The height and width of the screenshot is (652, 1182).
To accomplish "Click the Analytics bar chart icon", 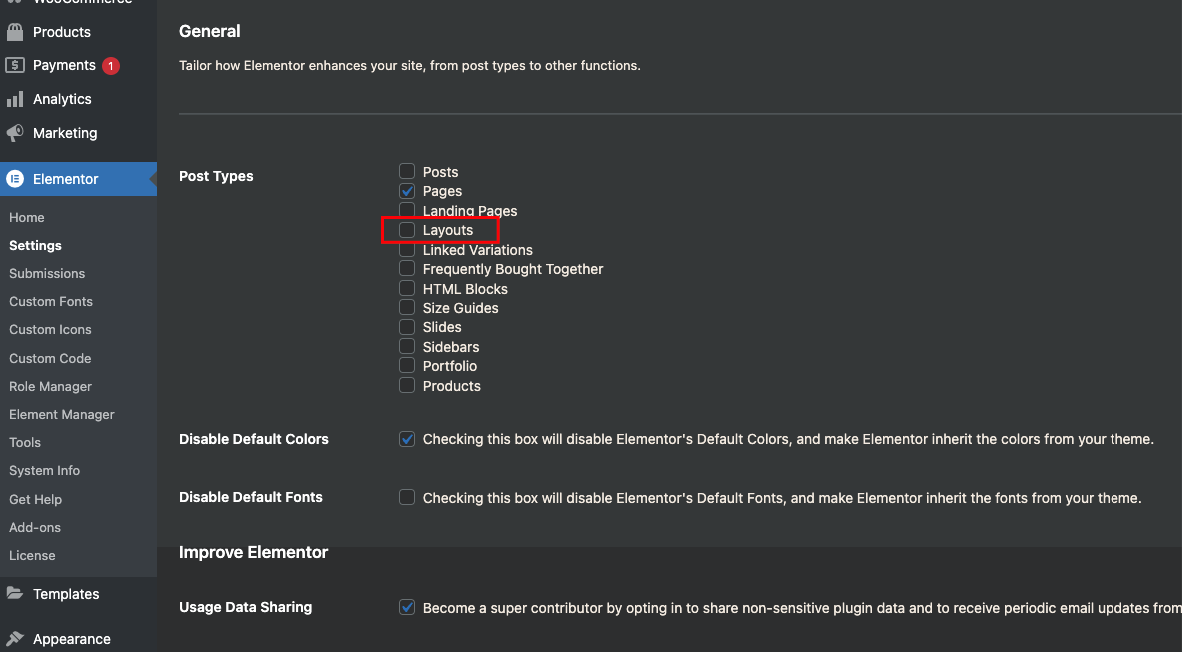I will click(x=15, y=99).
